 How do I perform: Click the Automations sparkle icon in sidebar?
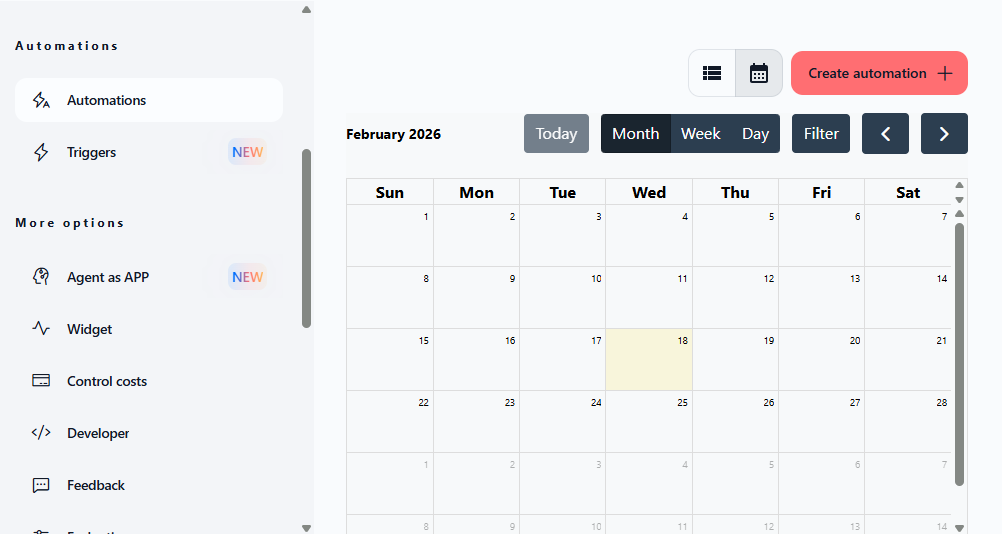pyautogui.click(x=41, y=100)
